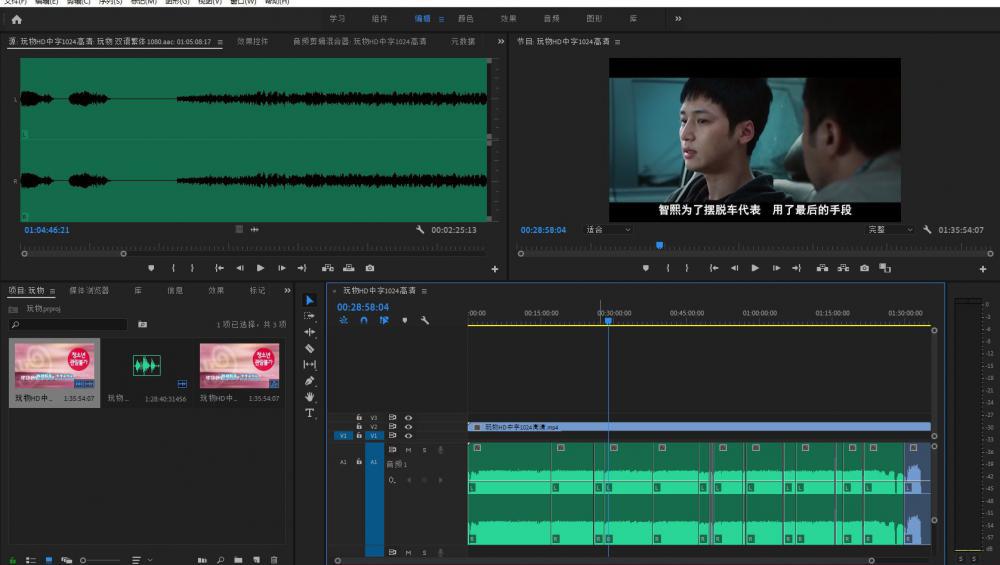Open Program monitor panel menu
The image size is (1000, 565).
coord(617,42)
